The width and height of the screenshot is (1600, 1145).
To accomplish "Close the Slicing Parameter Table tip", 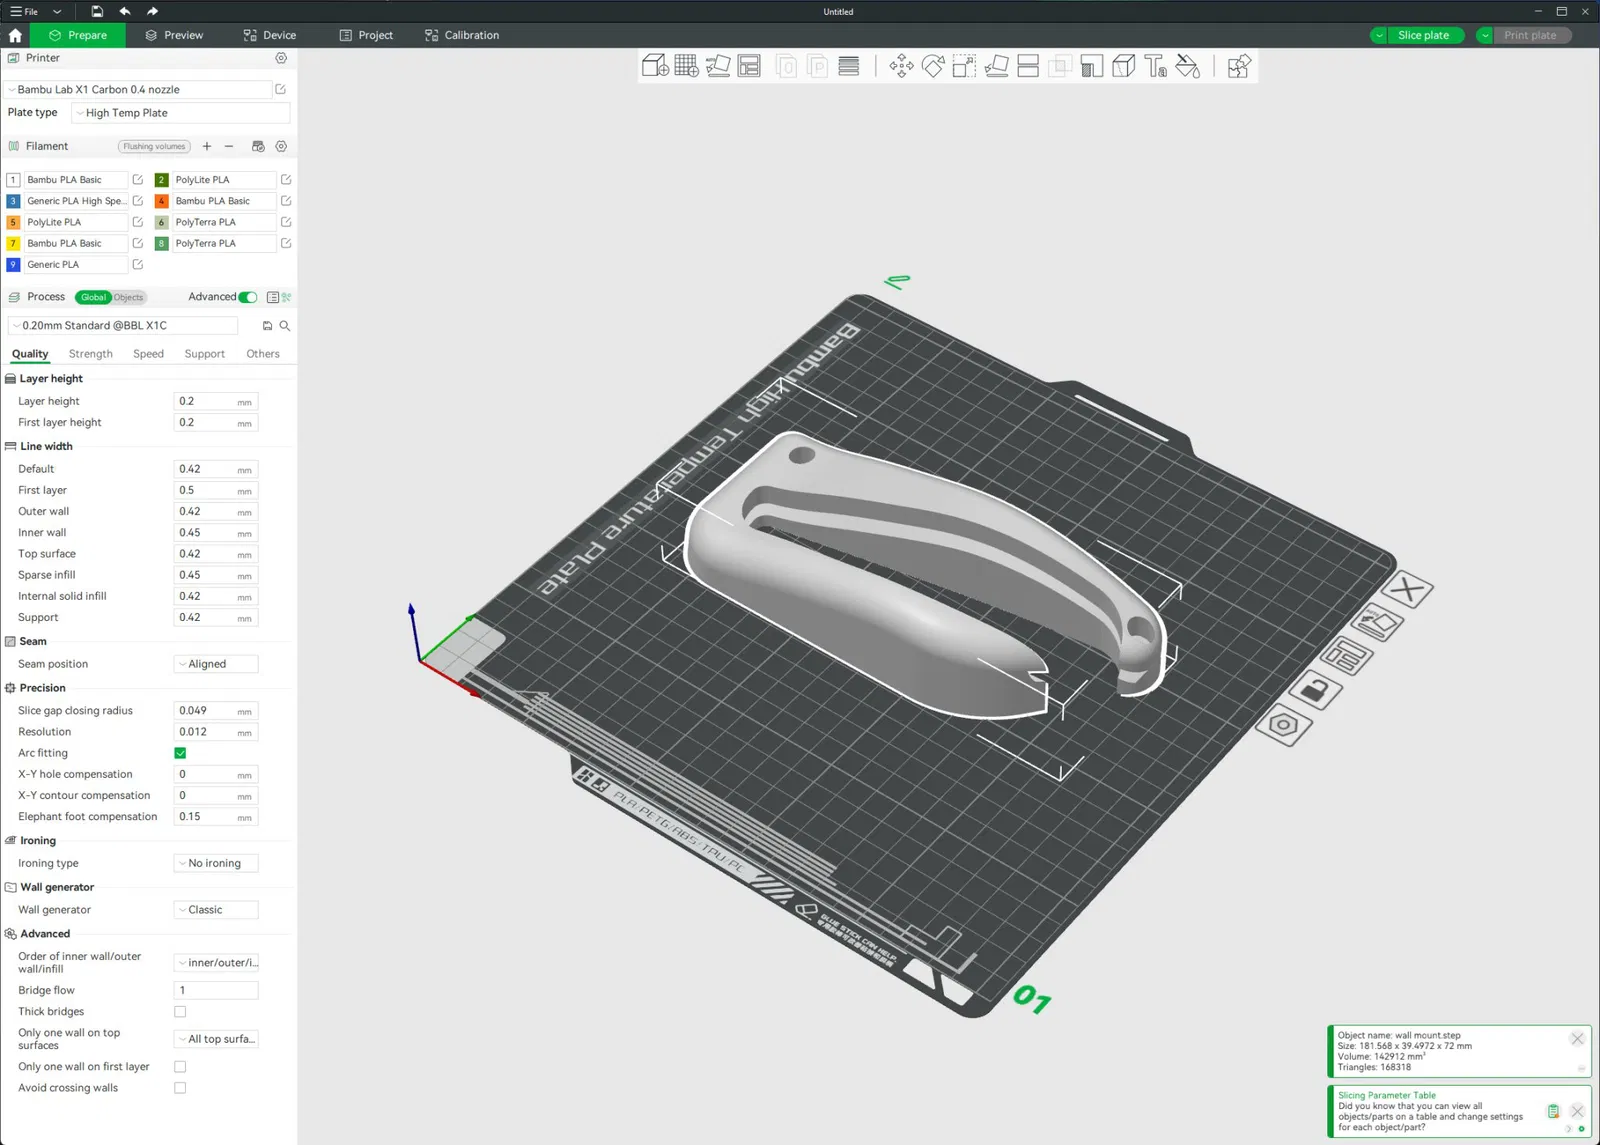I will (x=1577, y=1111).
